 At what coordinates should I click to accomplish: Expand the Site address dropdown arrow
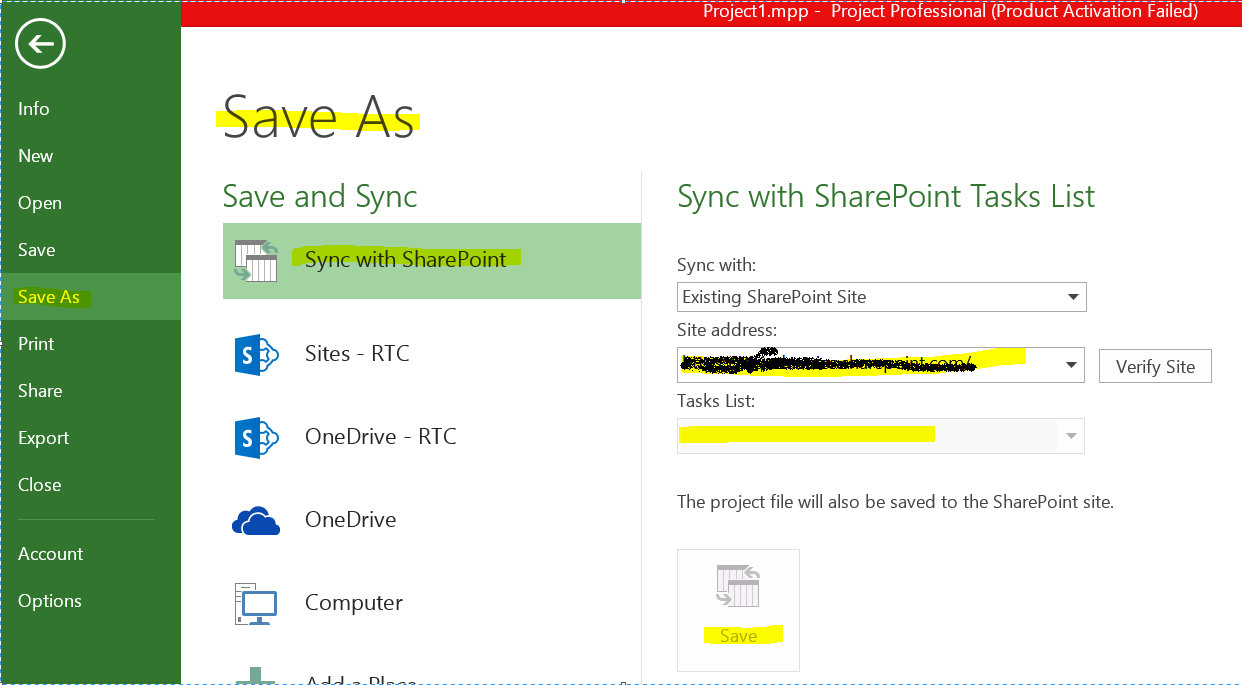1072,365
